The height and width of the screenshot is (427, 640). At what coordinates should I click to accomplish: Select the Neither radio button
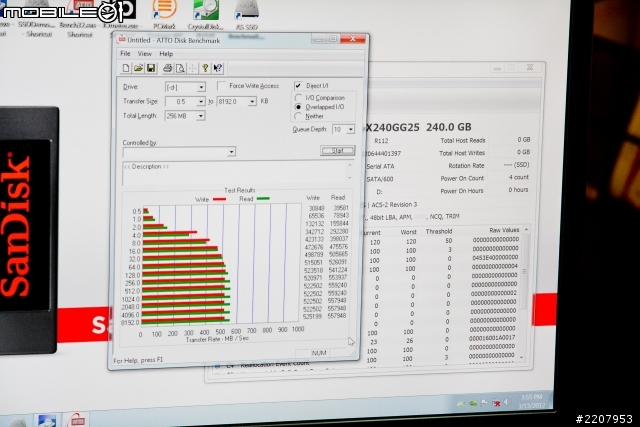coord(298,116)
